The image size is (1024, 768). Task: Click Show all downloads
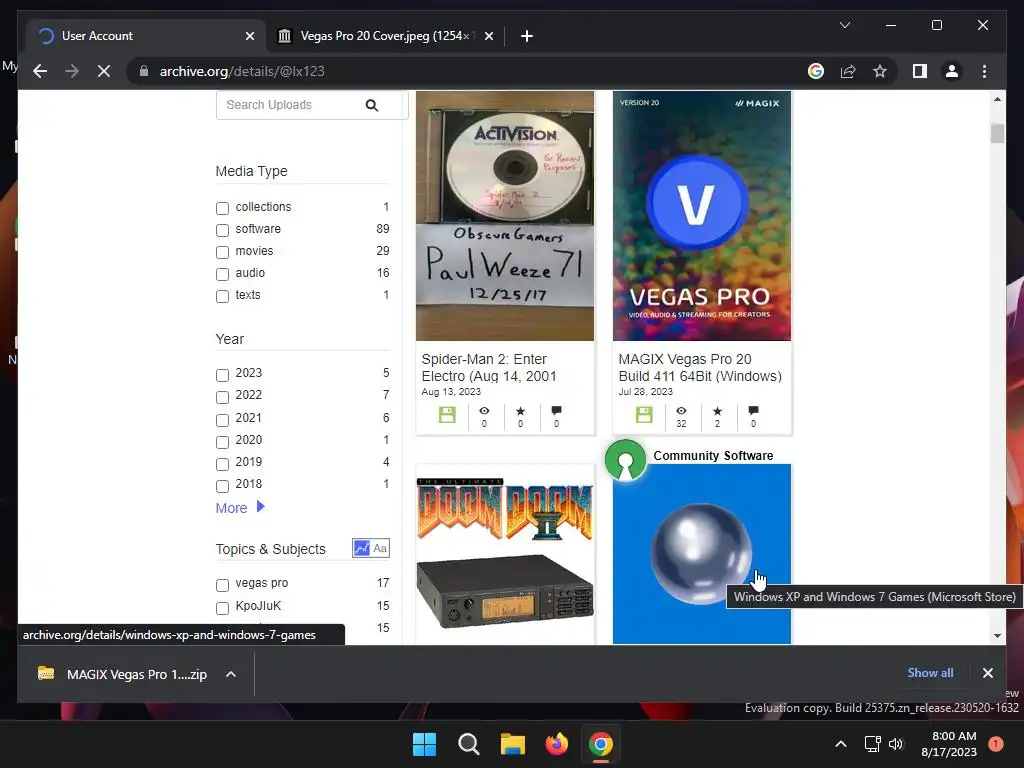pyautogui.click(x=930, y=673)
